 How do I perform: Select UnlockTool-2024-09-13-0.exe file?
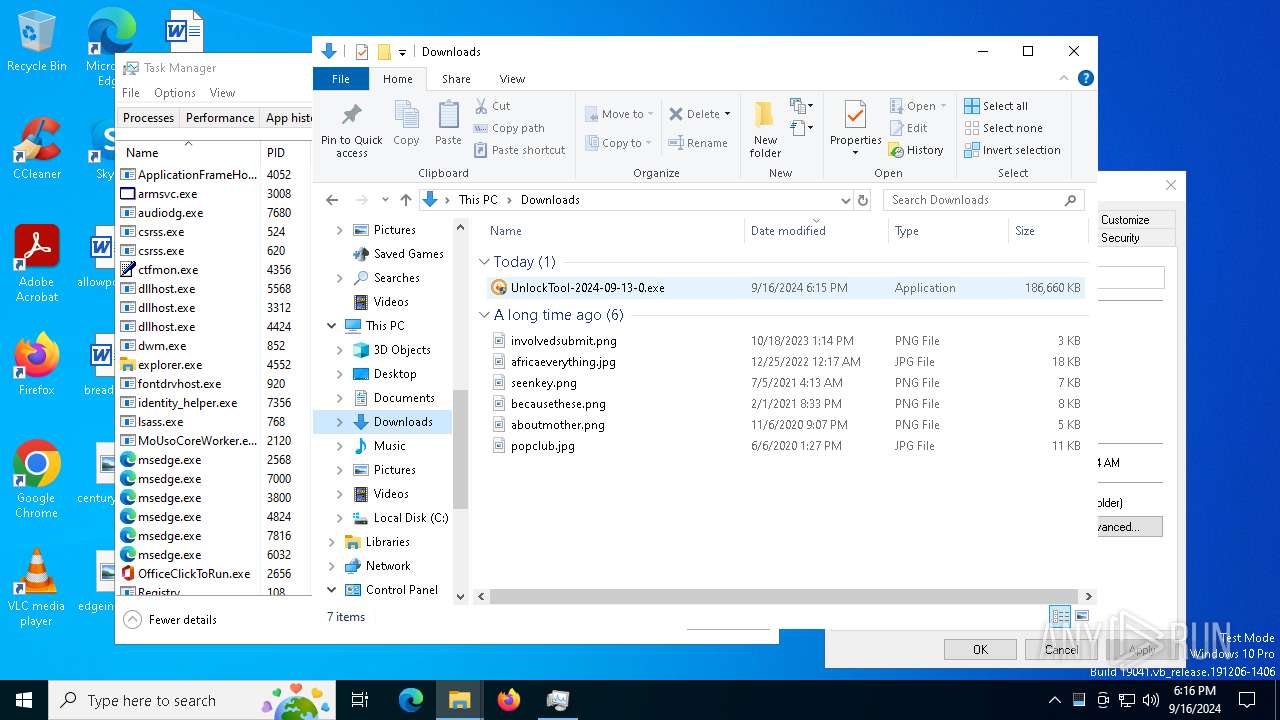pos(785,288)
